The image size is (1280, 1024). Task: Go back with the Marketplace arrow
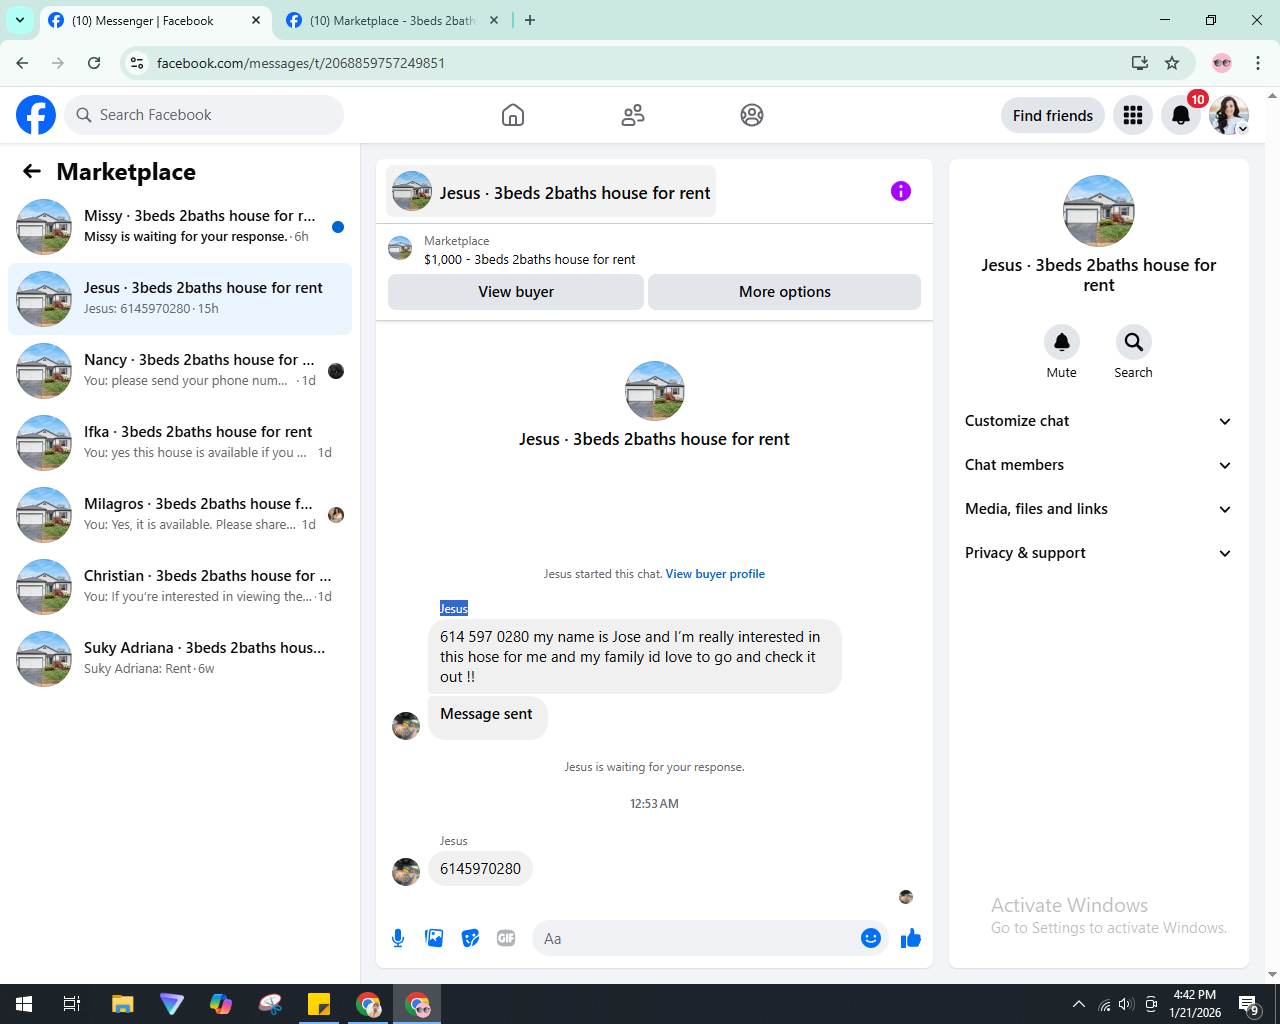point(32,171)
